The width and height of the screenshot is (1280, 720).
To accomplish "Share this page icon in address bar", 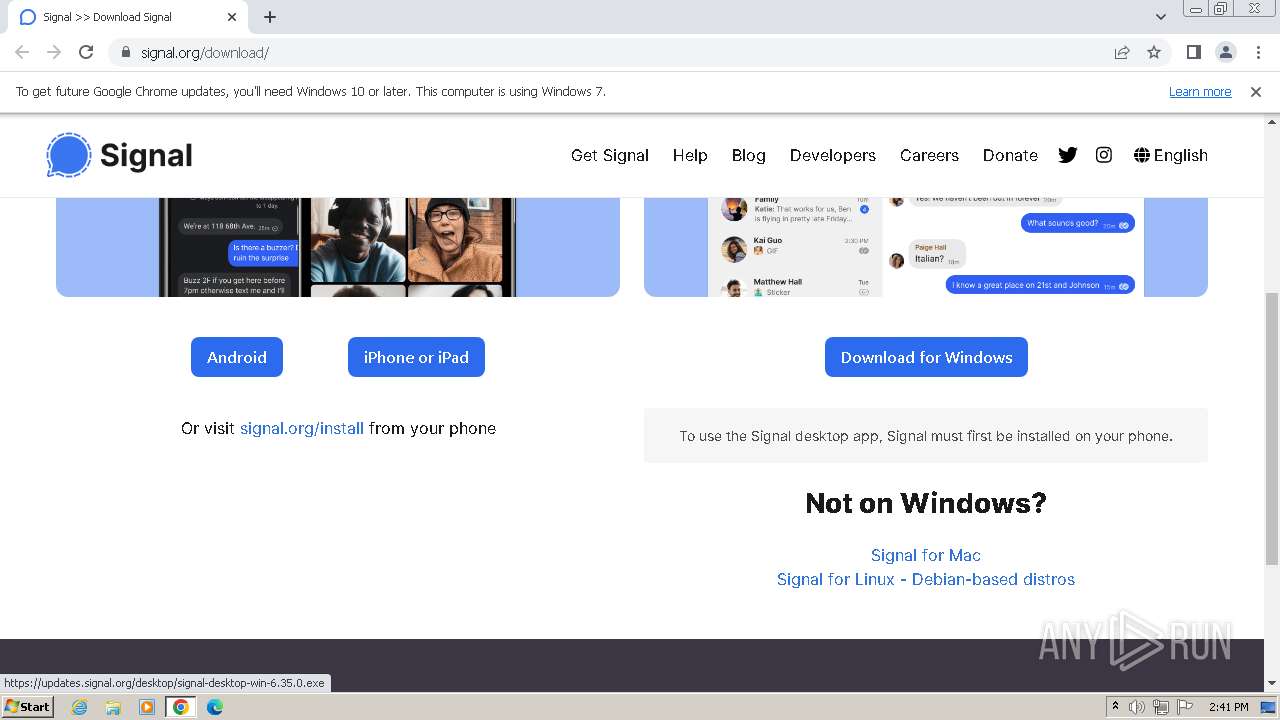I will (x=1122, y=52).
